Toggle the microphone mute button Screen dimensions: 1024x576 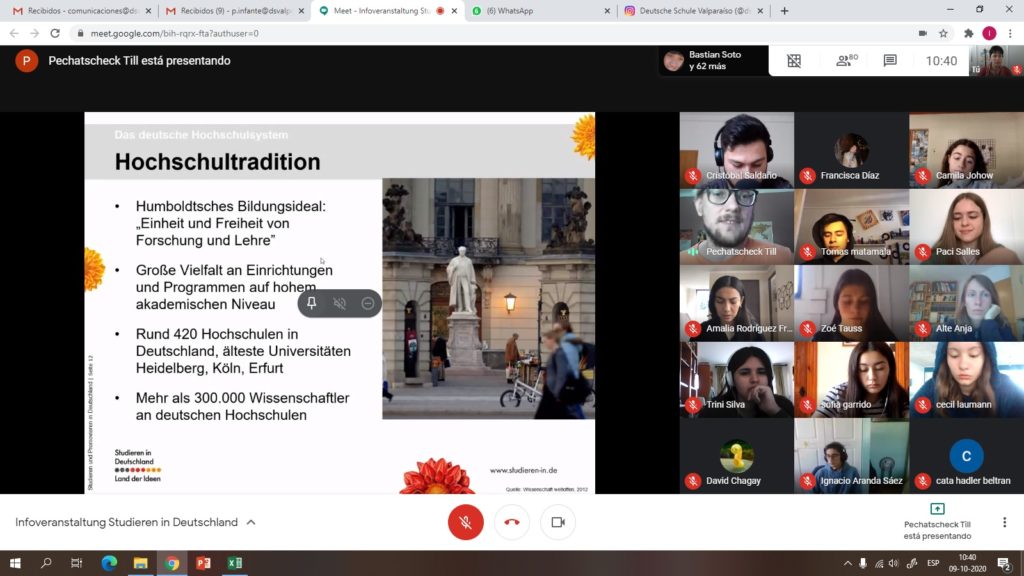pyautogui.click(x=465, y=522)
